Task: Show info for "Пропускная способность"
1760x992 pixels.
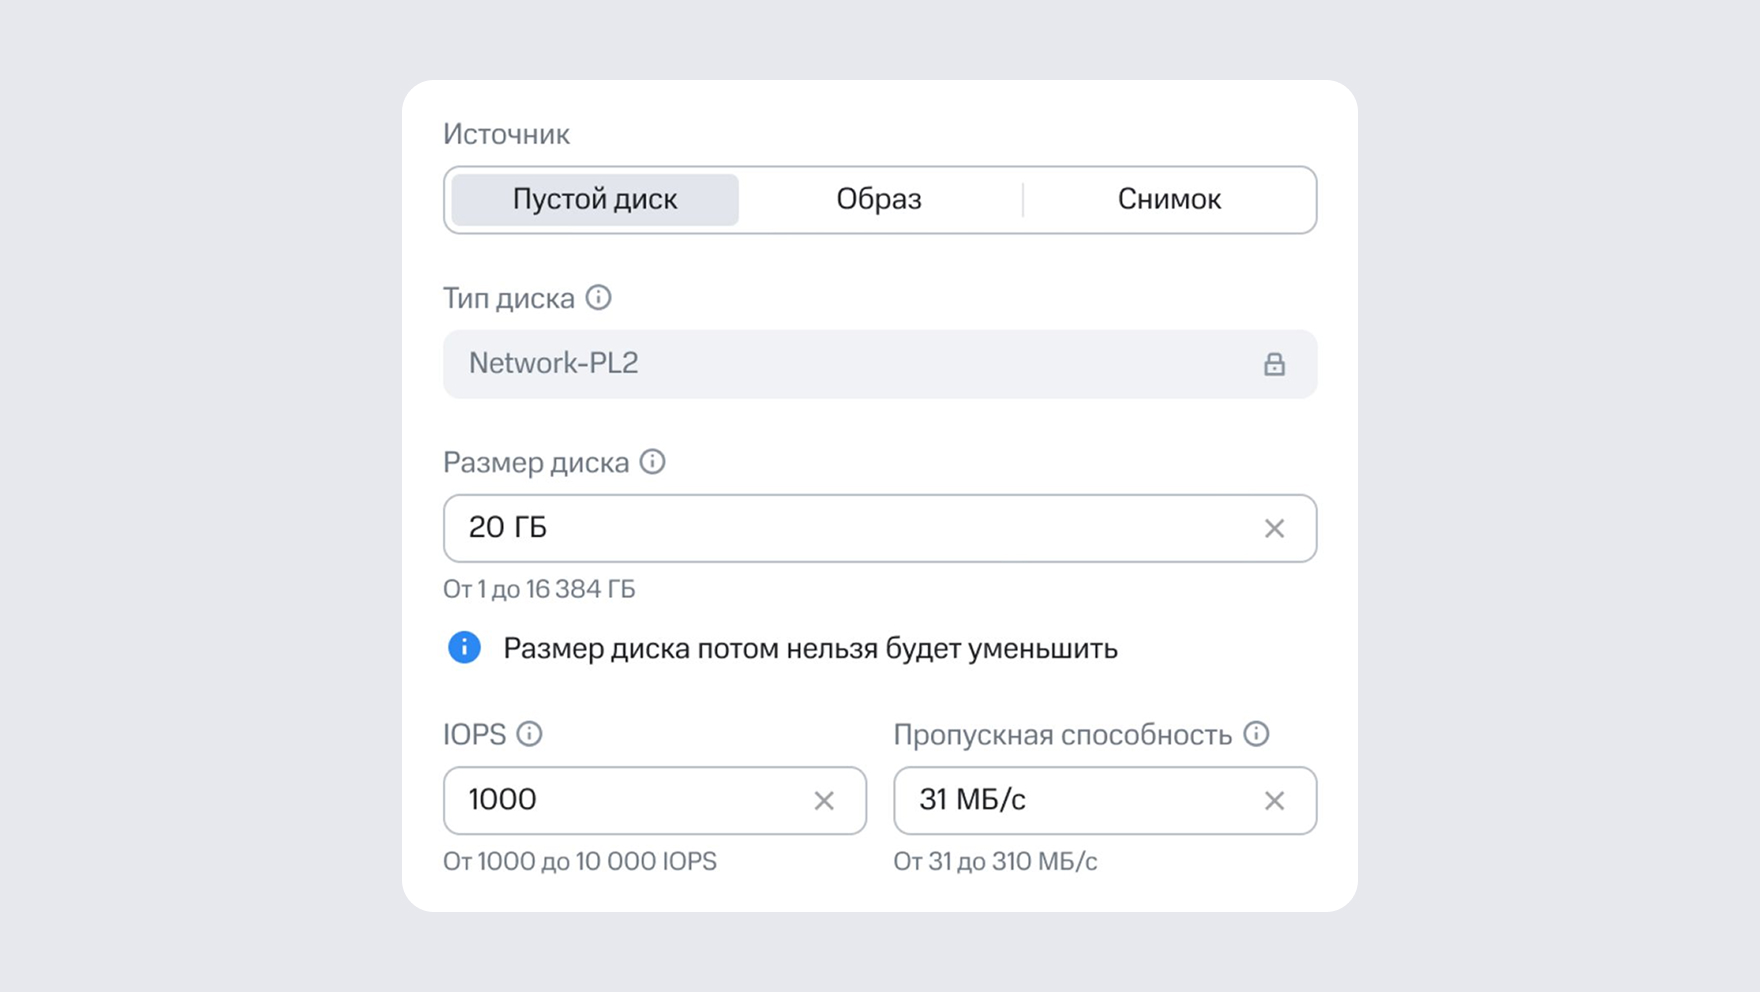Action: (x=1256, y=734)
